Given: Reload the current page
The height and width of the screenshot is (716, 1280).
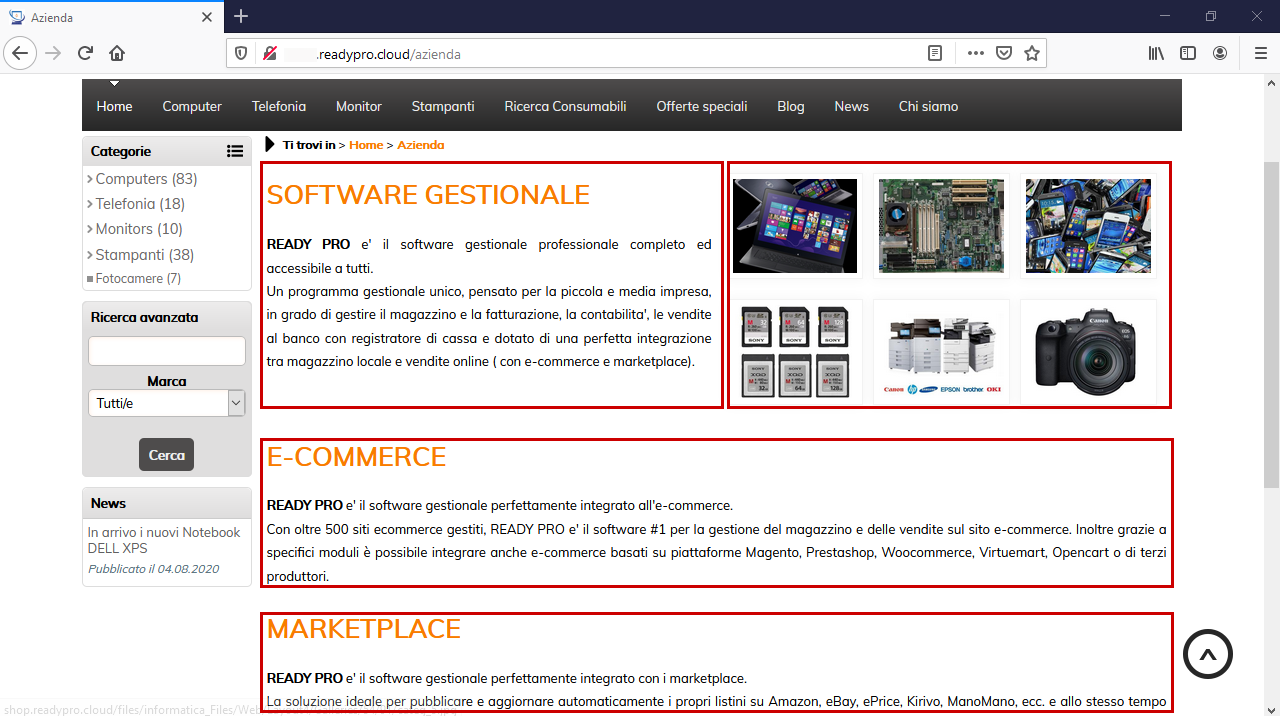Looking at the screenshot, I should click(85, 53).
